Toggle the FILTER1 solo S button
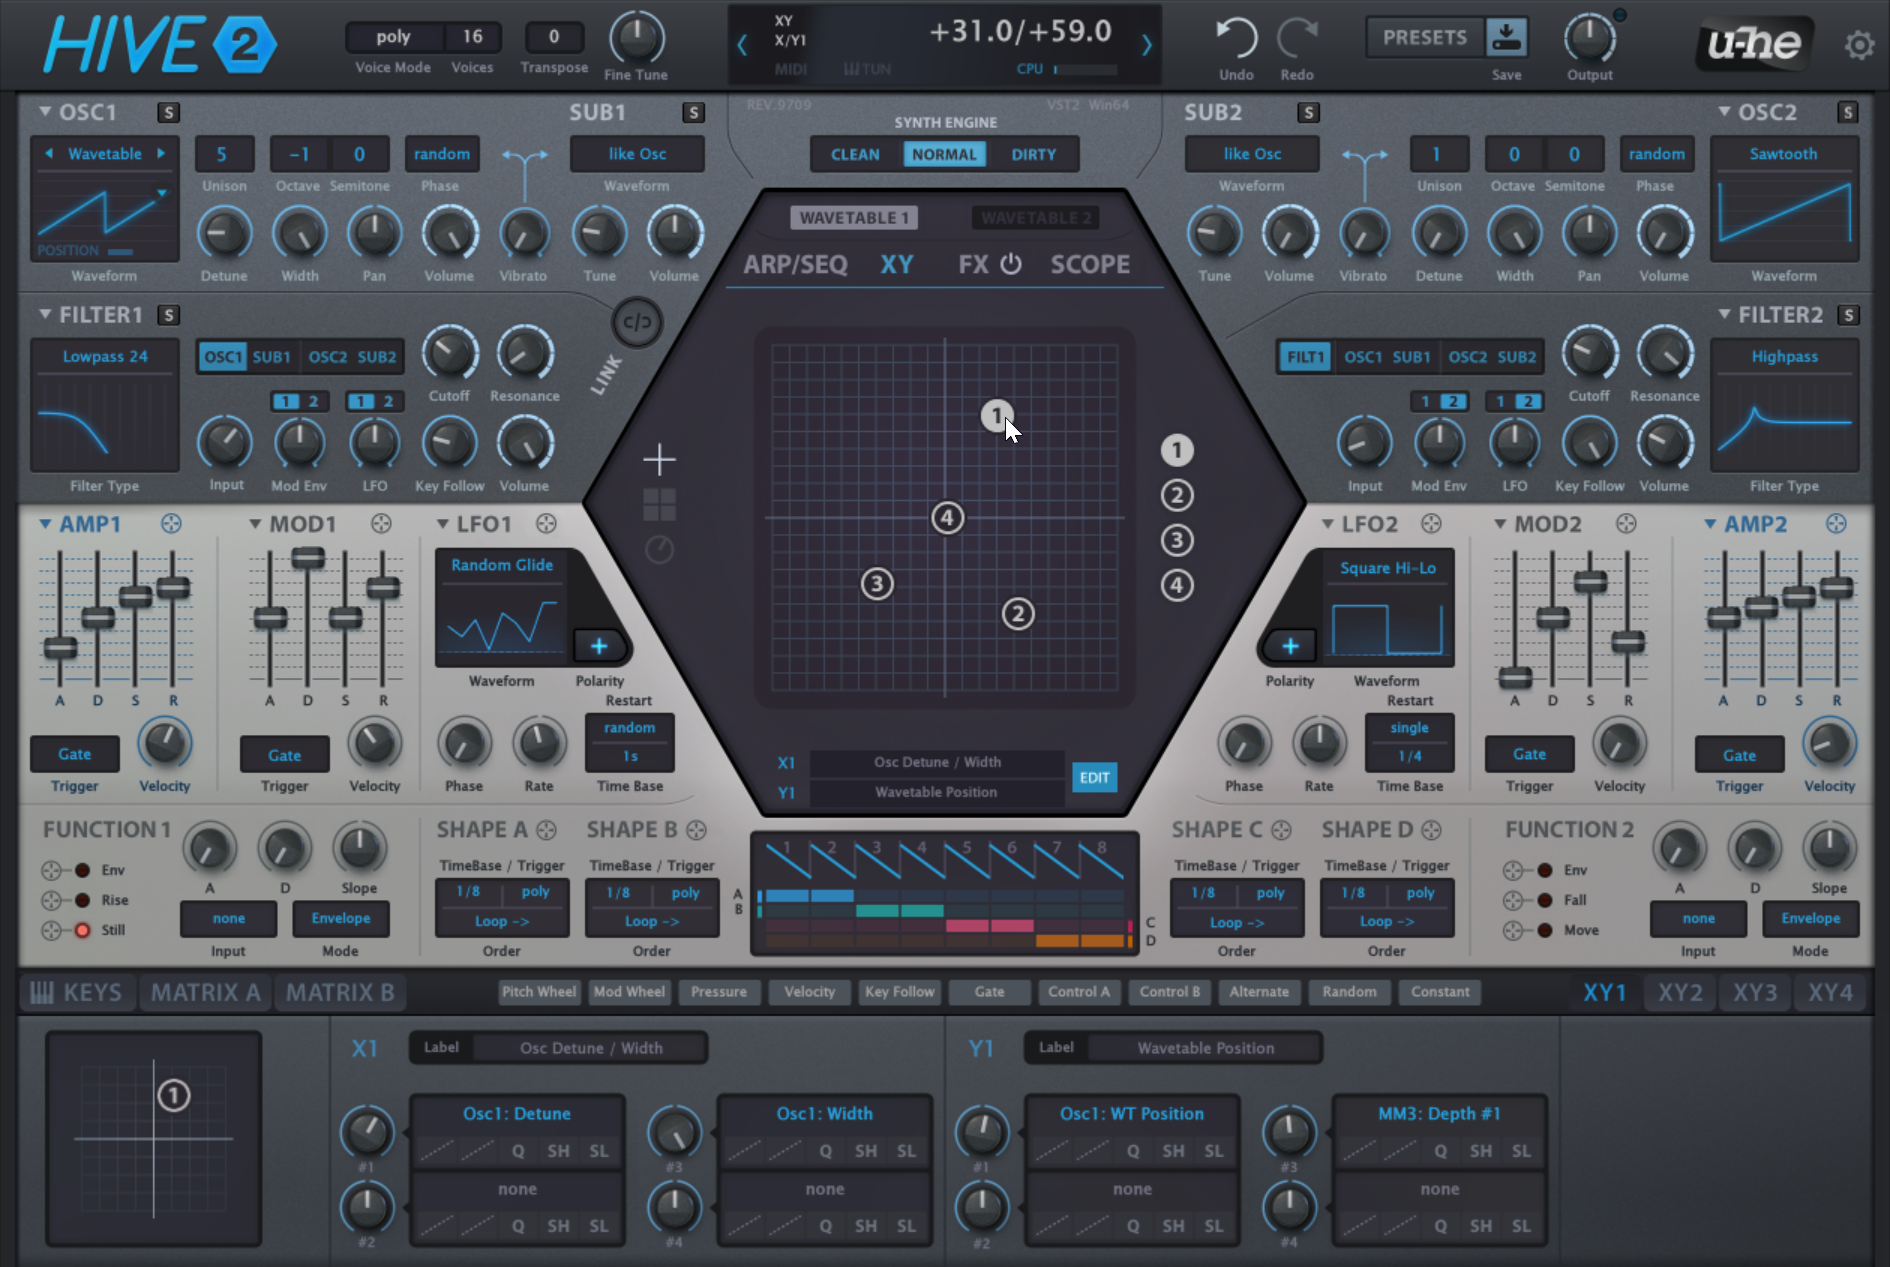Image resolution: width=1890 pixels, height=1267 pixels. coord(168,315)
